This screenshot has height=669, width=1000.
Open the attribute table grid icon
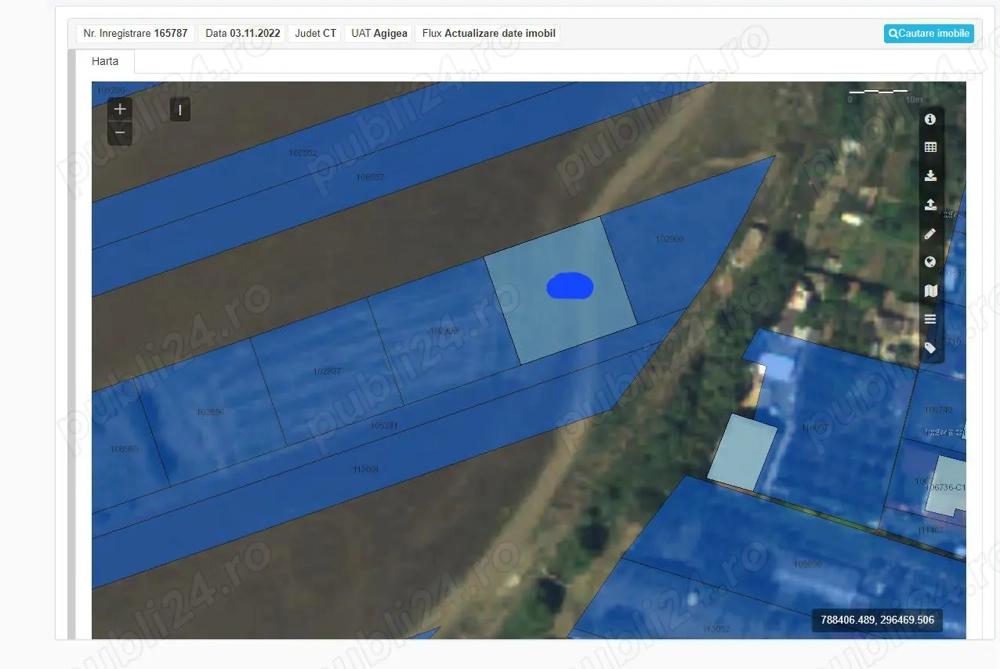click(x=930, y=147)
